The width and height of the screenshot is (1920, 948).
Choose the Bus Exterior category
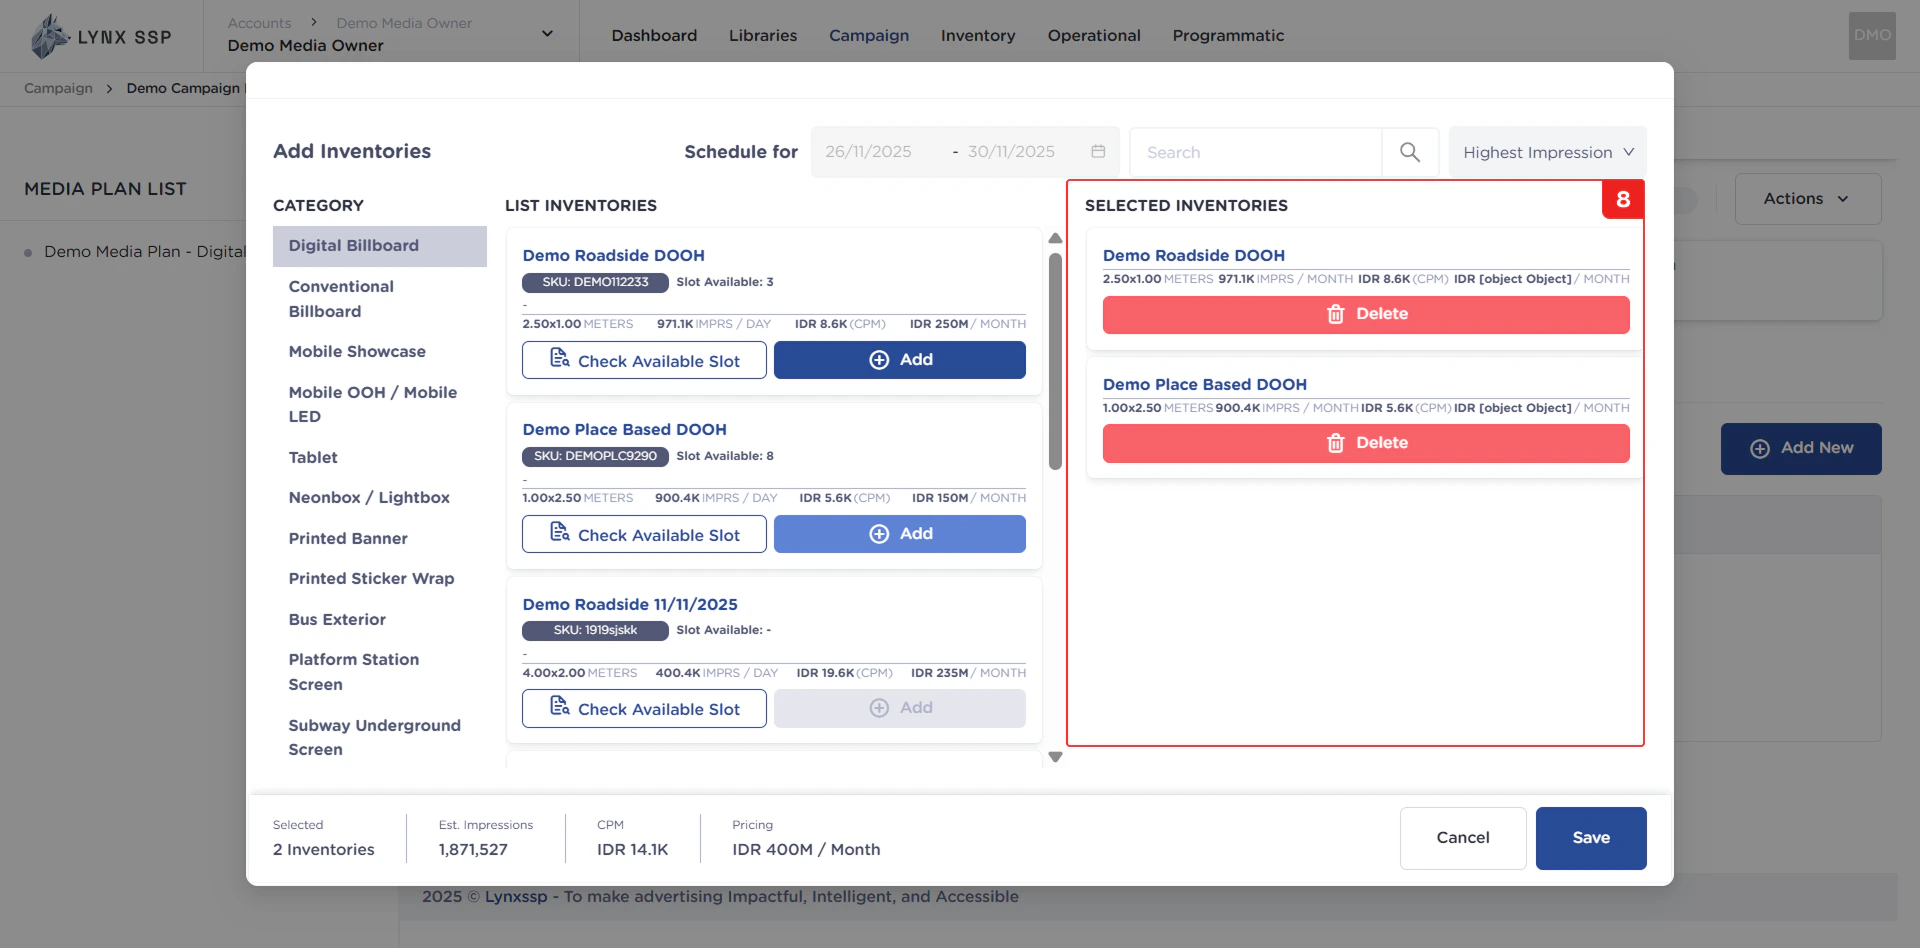(380, 620)
